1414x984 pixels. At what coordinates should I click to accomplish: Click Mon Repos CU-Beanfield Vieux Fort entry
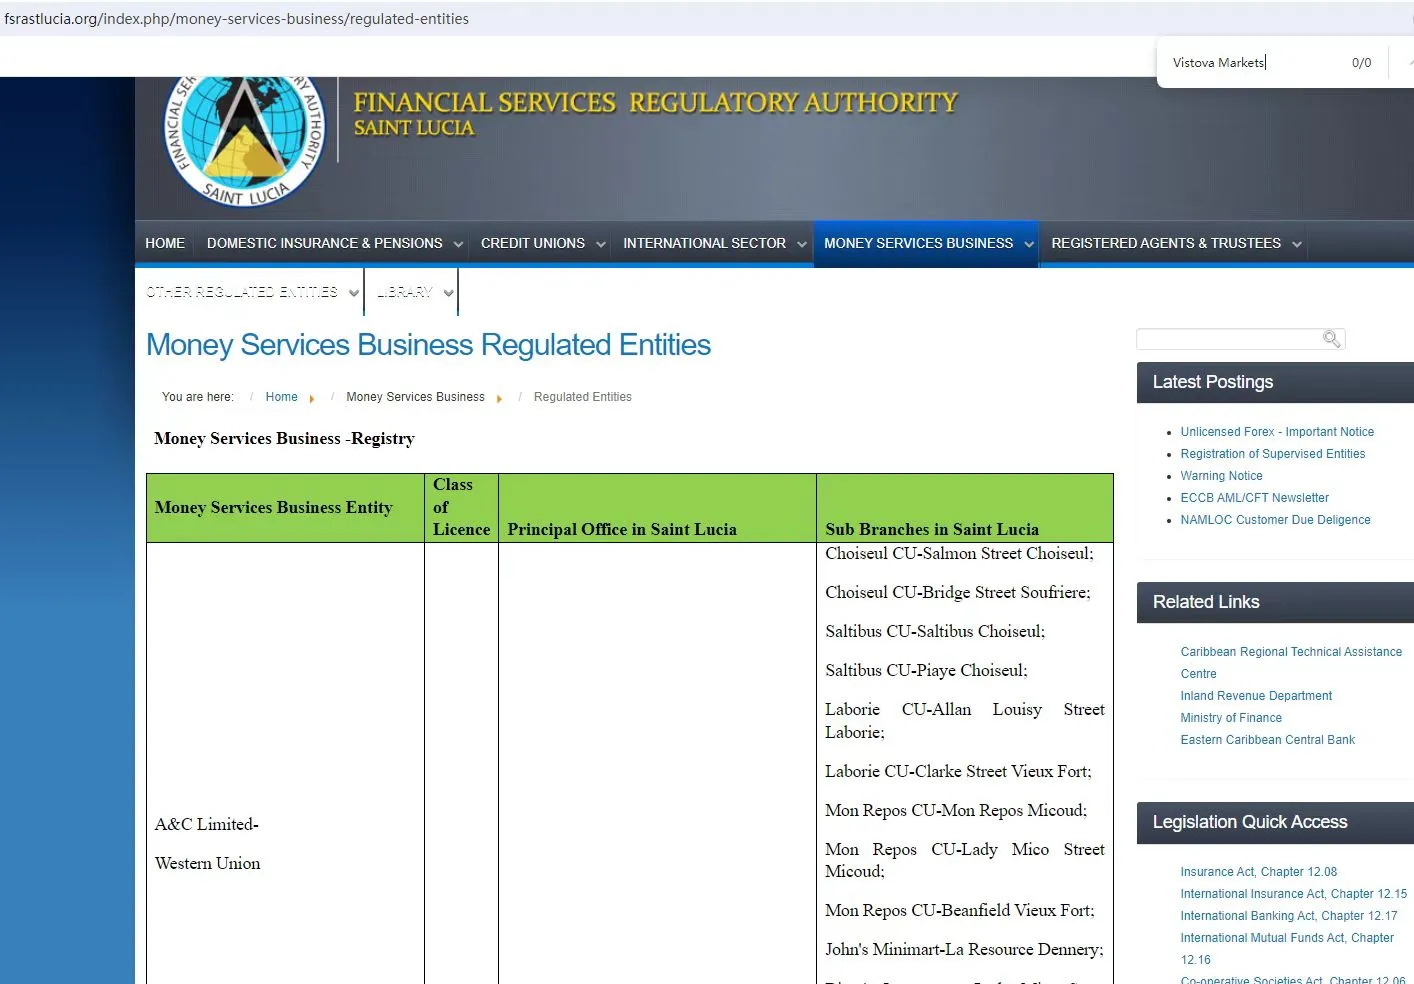[960, 910]
